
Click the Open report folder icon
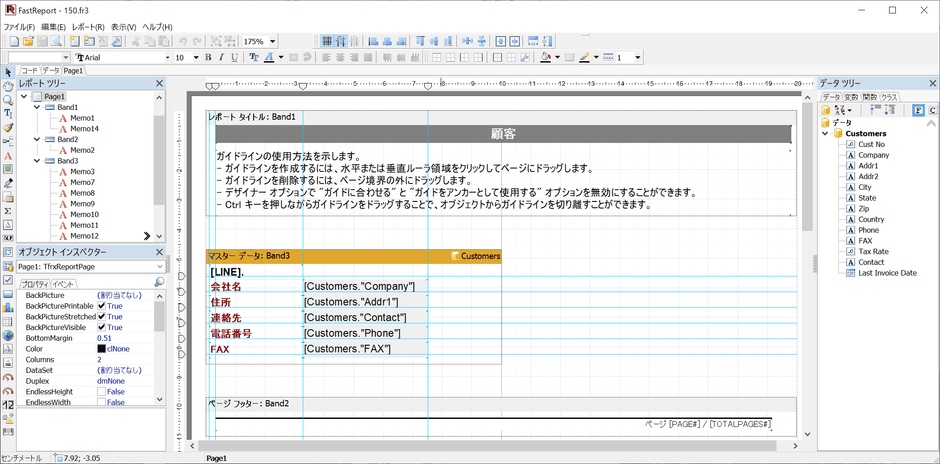point(28,41)
